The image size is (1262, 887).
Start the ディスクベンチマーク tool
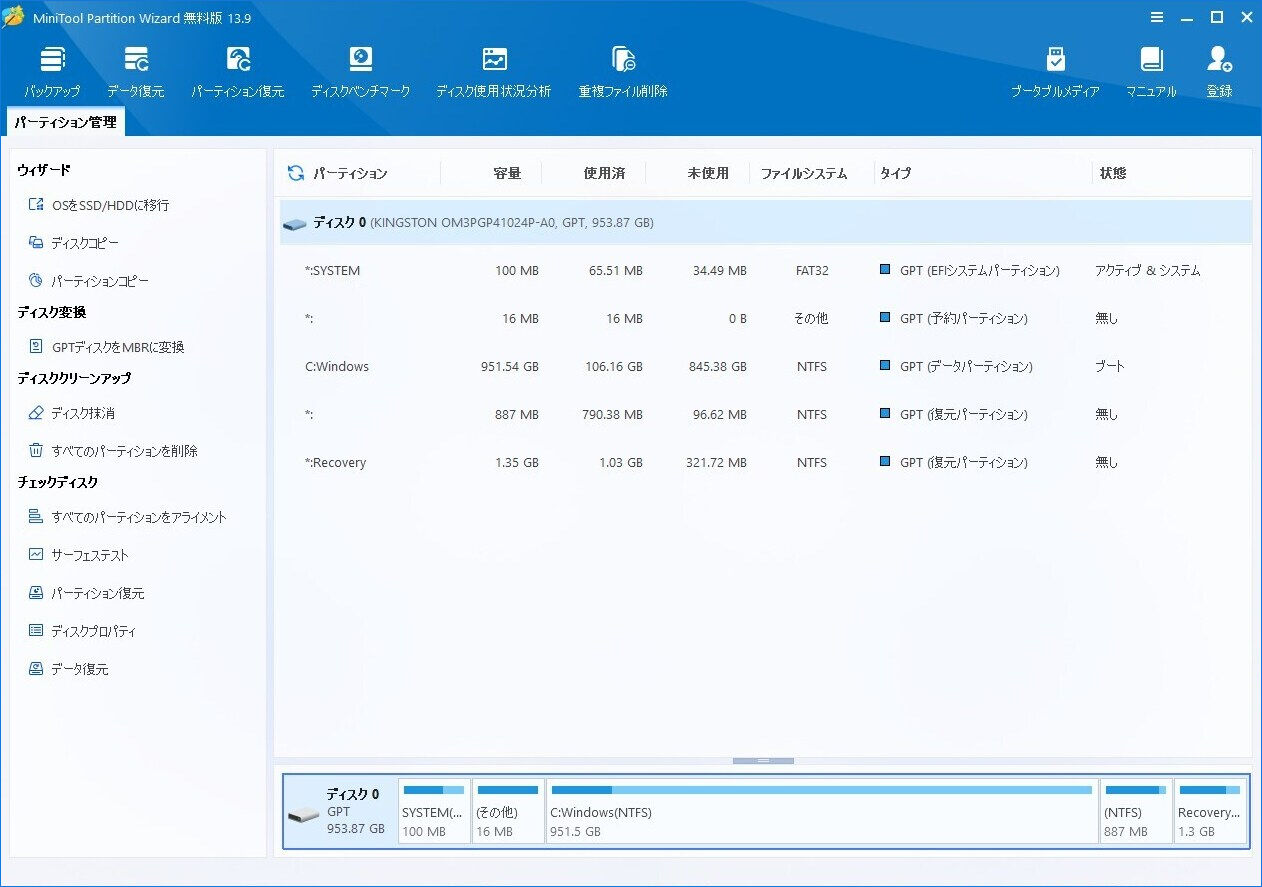(x=360, y=71)
